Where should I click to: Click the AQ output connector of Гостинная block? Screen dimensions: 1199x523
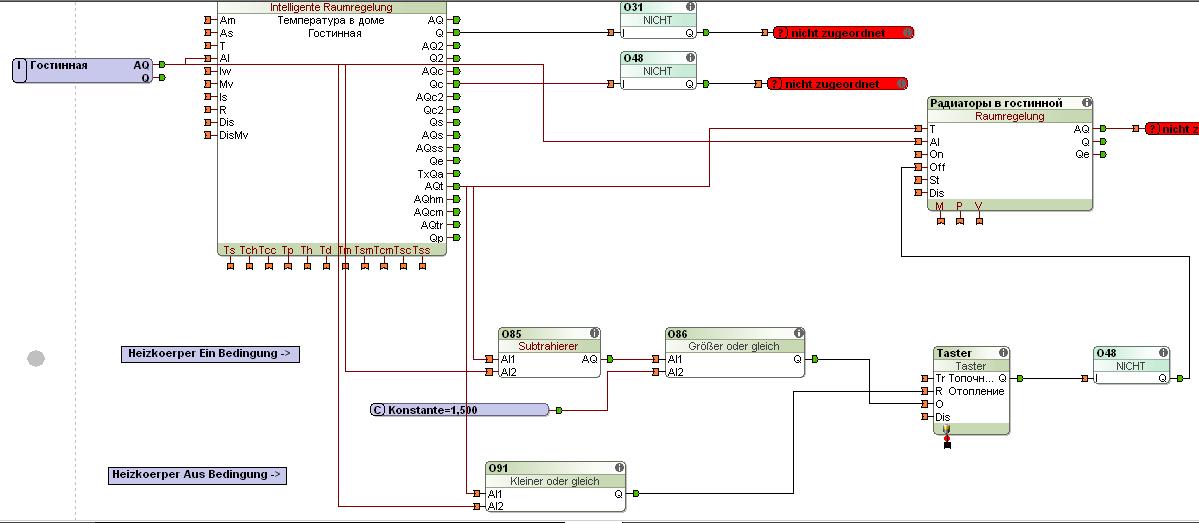161,65
